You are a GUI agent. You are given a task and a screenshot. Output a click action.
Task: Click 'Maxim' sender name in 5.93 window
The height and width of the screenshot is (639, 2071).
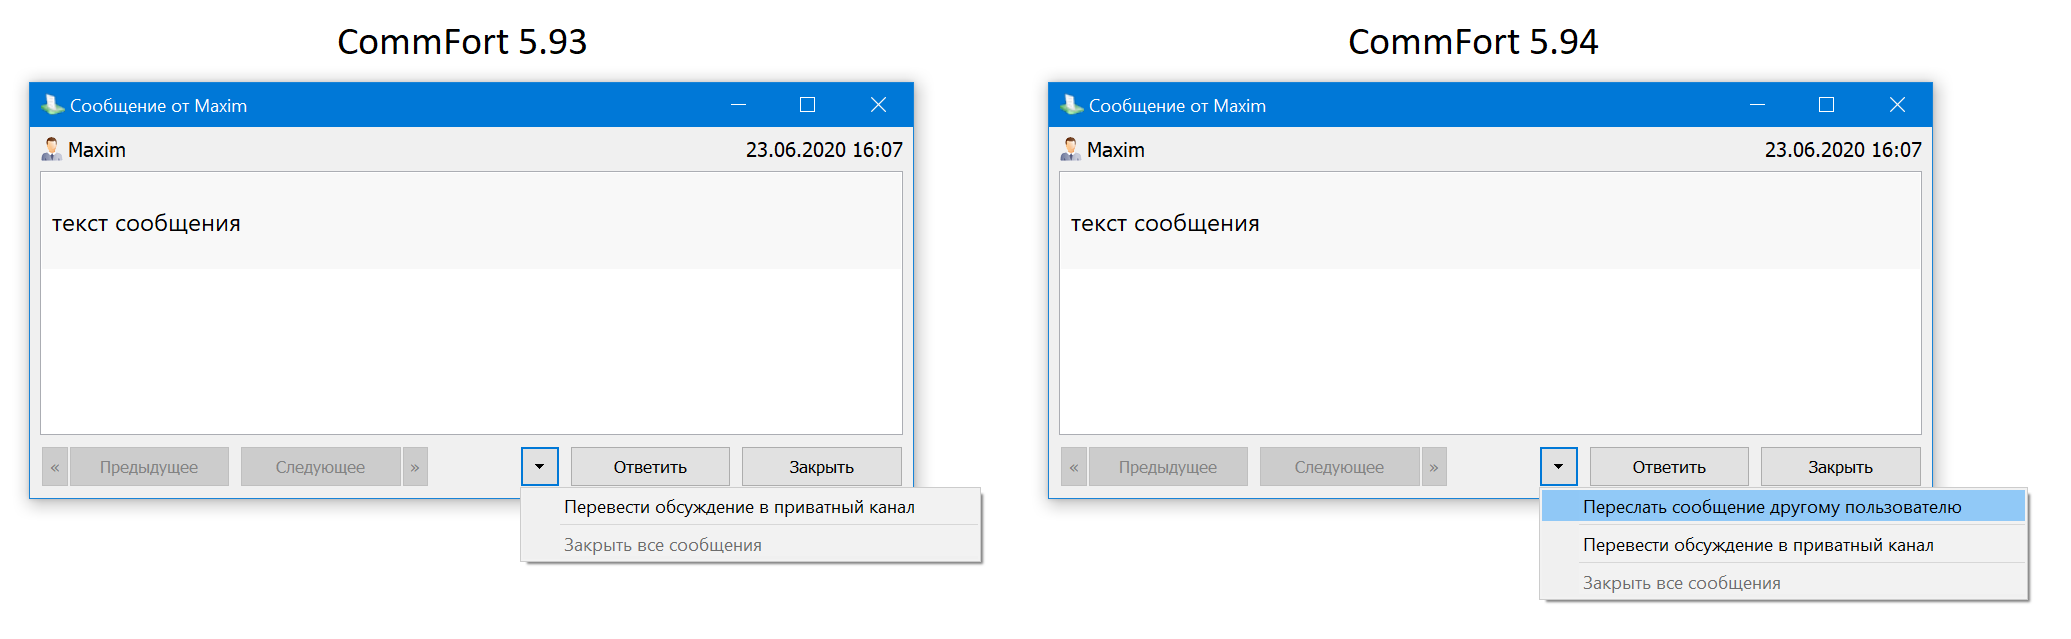97,150
